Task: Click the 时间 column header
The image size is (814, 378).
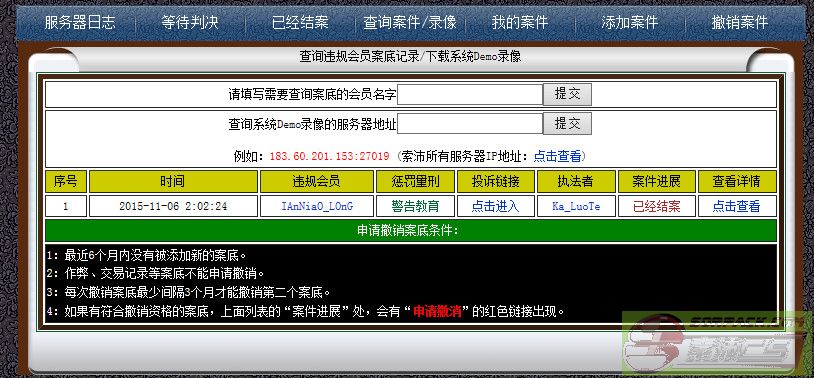Action: [x=173, y=181]
